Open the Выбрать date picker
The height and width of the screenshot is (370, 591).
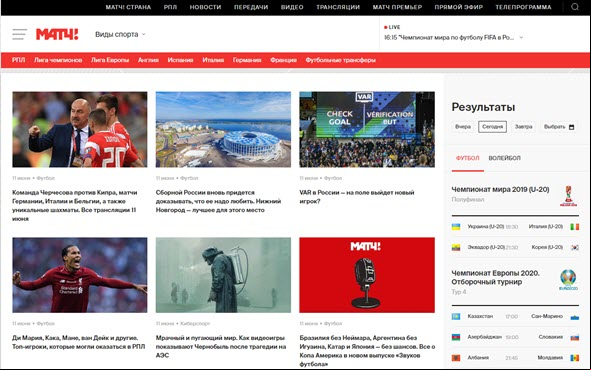pos(559,127)
